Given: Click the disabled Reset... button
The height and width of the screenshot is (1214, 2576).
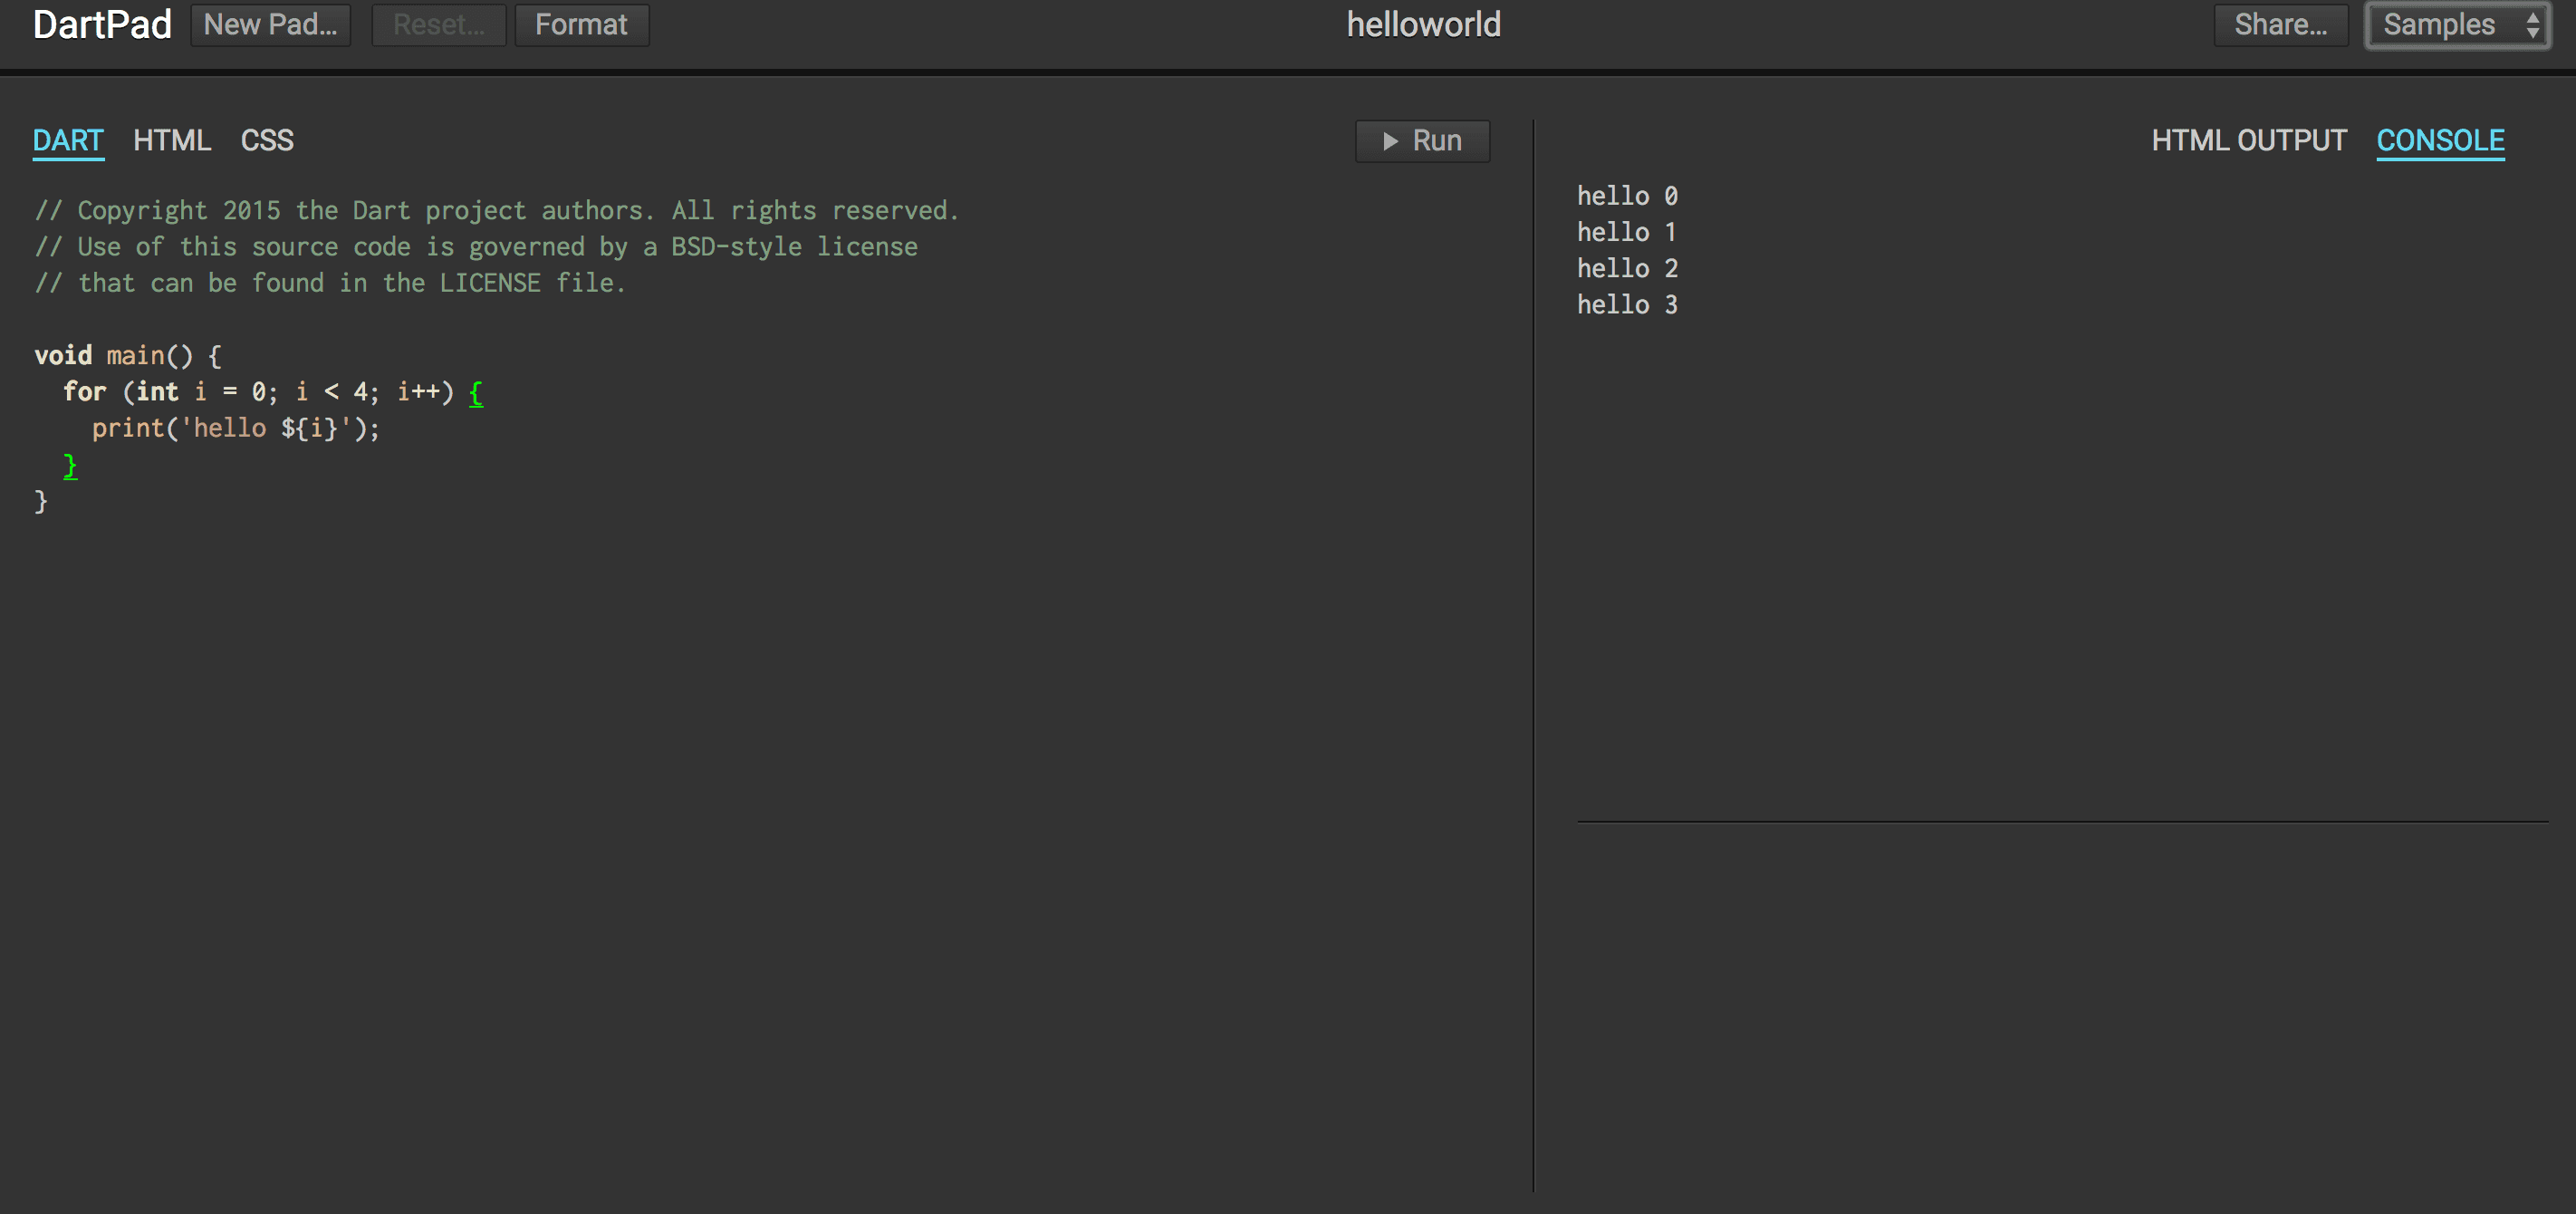Looking at the screenshot, I should (438, 25).
